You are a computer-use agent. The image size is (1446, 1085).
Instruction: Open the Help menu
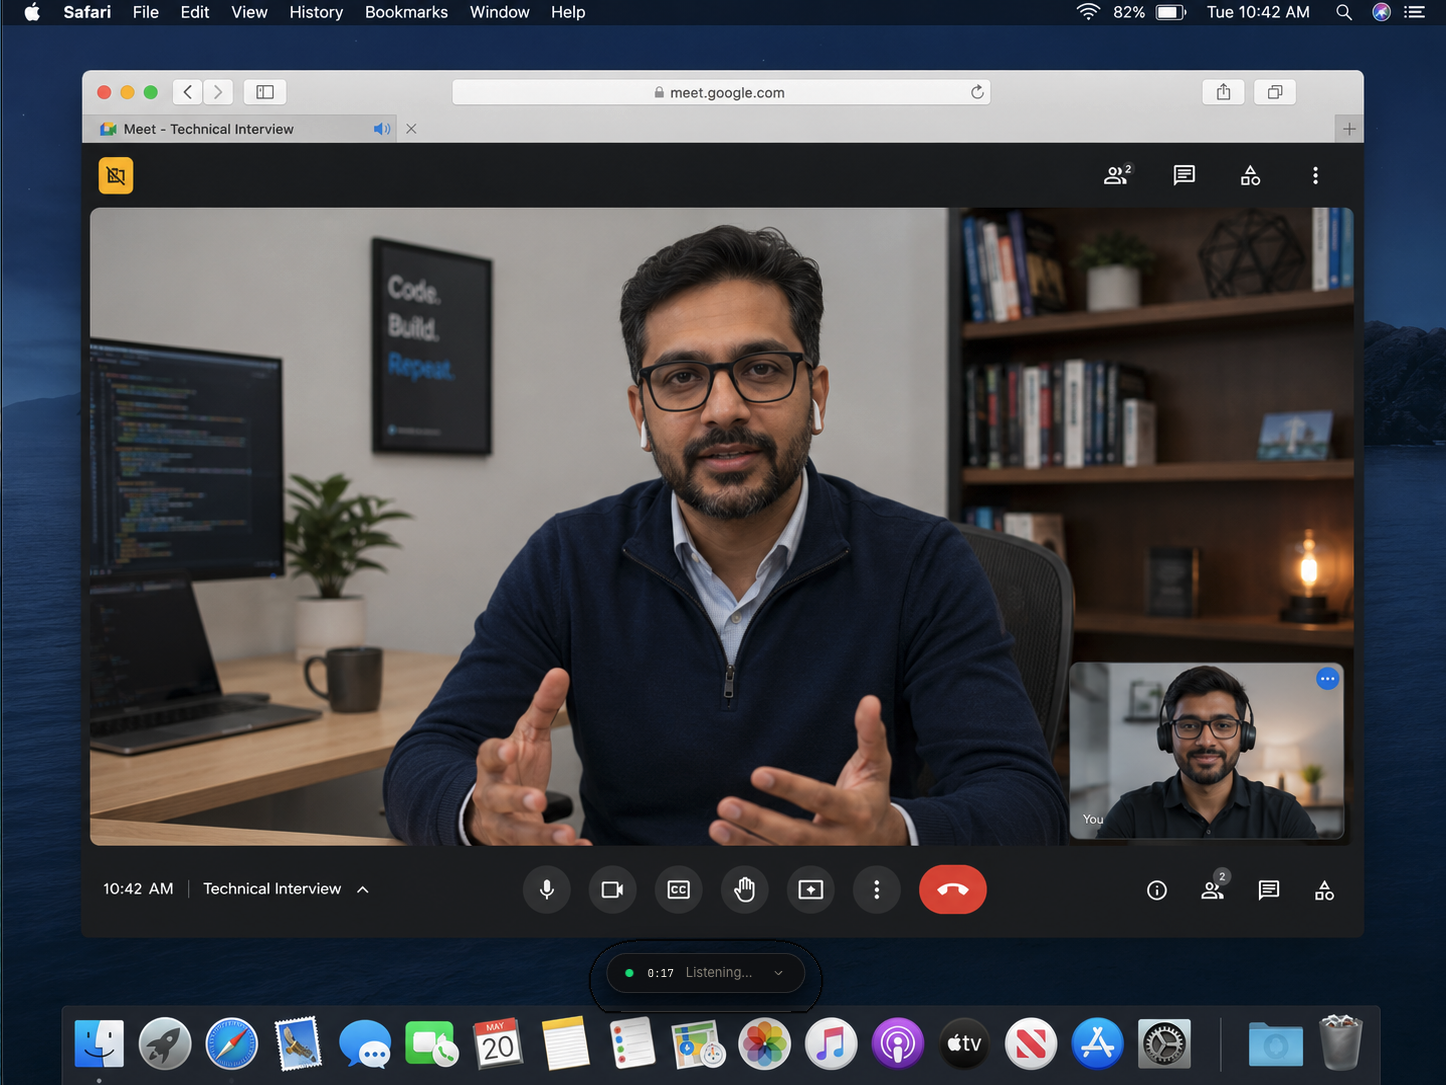tap(568, 12)
